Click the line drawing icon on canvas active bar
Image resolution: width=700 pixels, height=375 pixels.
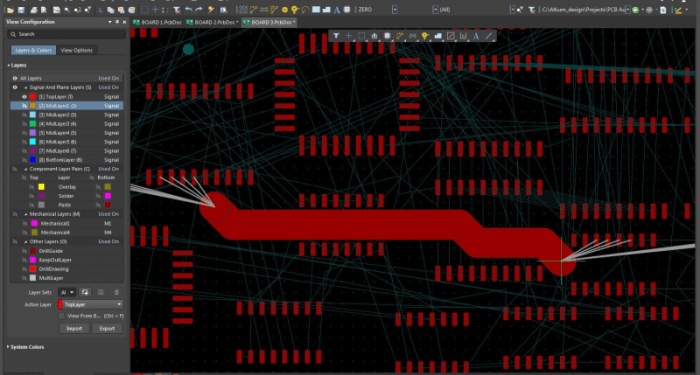489,36
